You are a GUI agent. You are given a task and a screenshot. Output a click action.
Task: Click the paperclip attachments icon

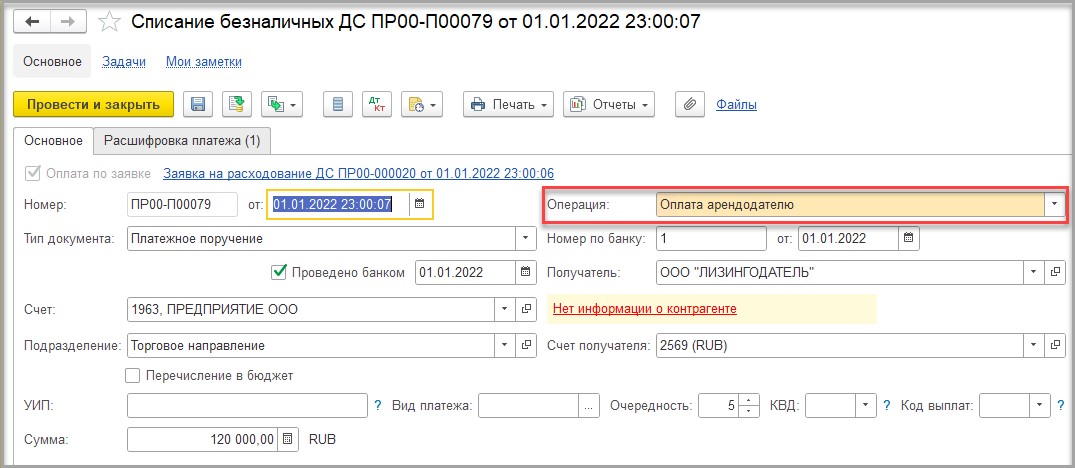(690, 105)
